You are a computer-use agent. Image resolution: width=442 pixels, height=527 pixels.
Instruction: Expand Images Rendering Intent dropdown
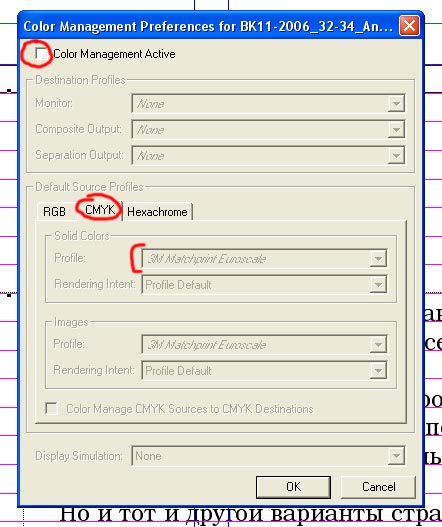(x=265, y=370)
